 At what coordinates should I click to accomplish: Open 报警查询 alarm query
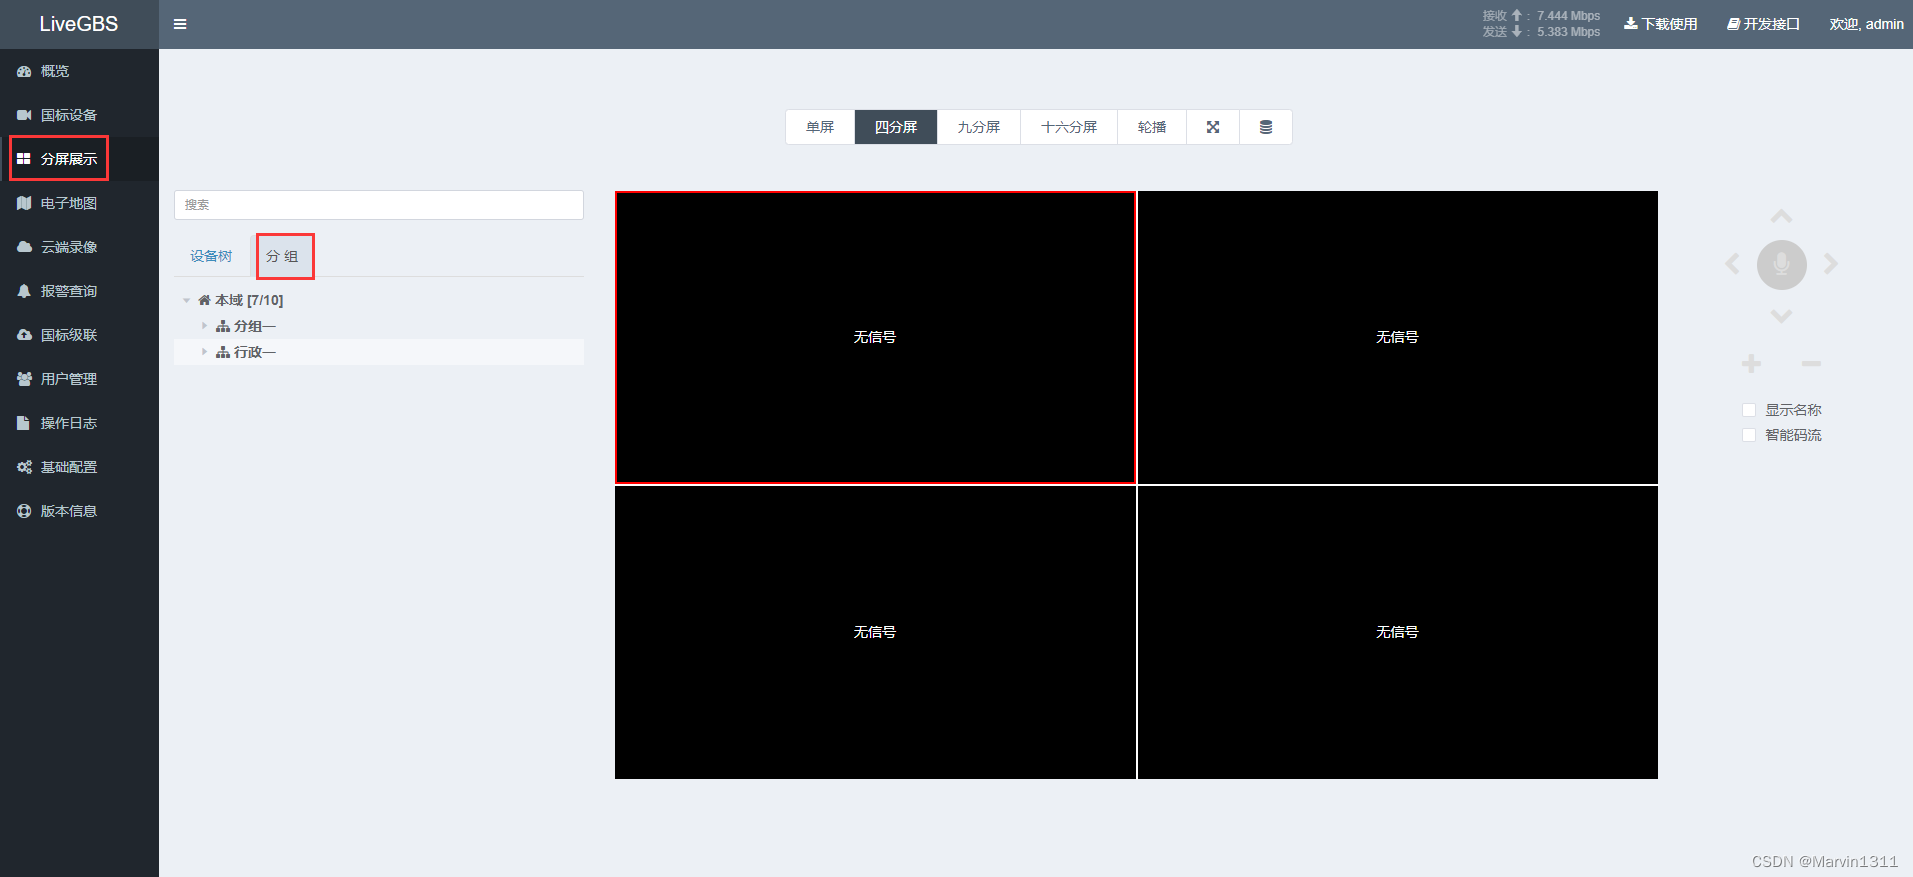(79, 291)
